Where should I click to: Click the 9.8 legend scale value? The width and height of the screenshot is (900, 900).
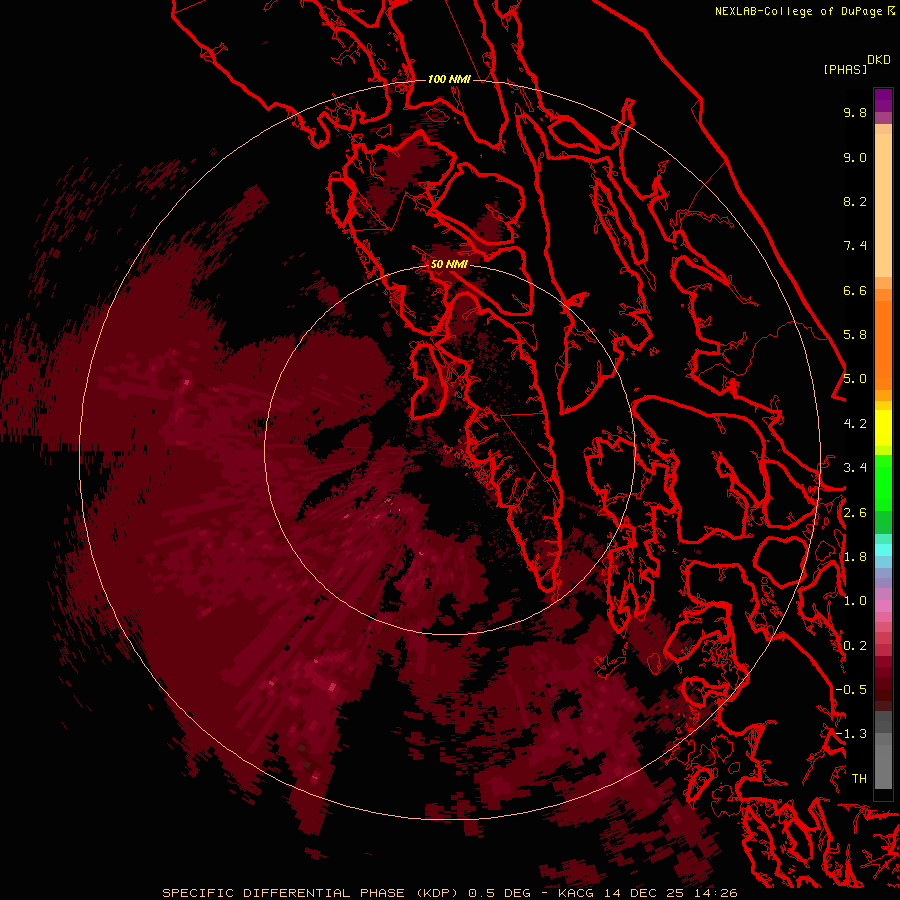(855, 113)
